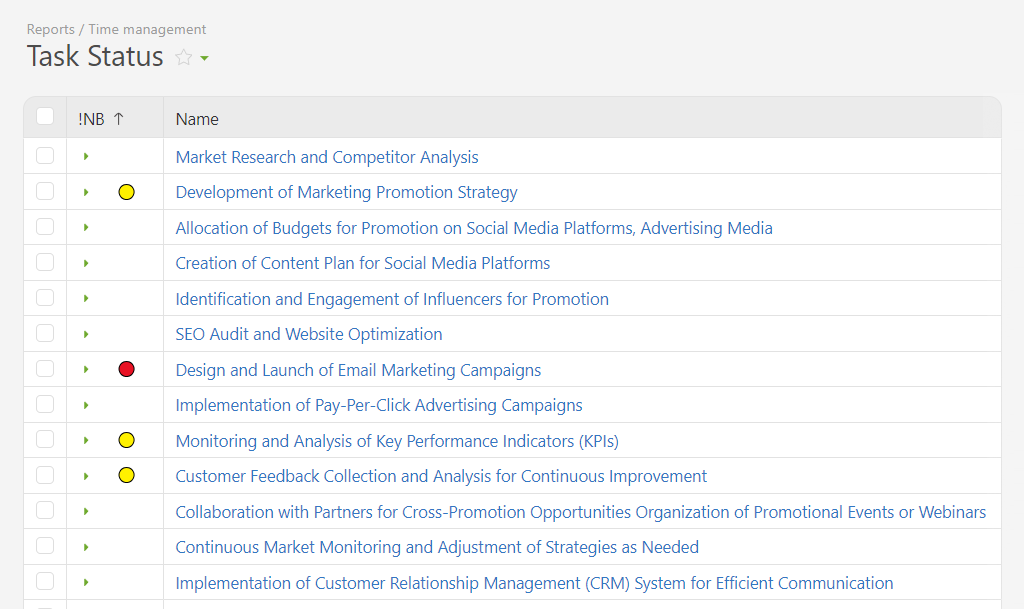Open Creation of Content Plan task link
1024x609 pixels.
tap(362, 264)
